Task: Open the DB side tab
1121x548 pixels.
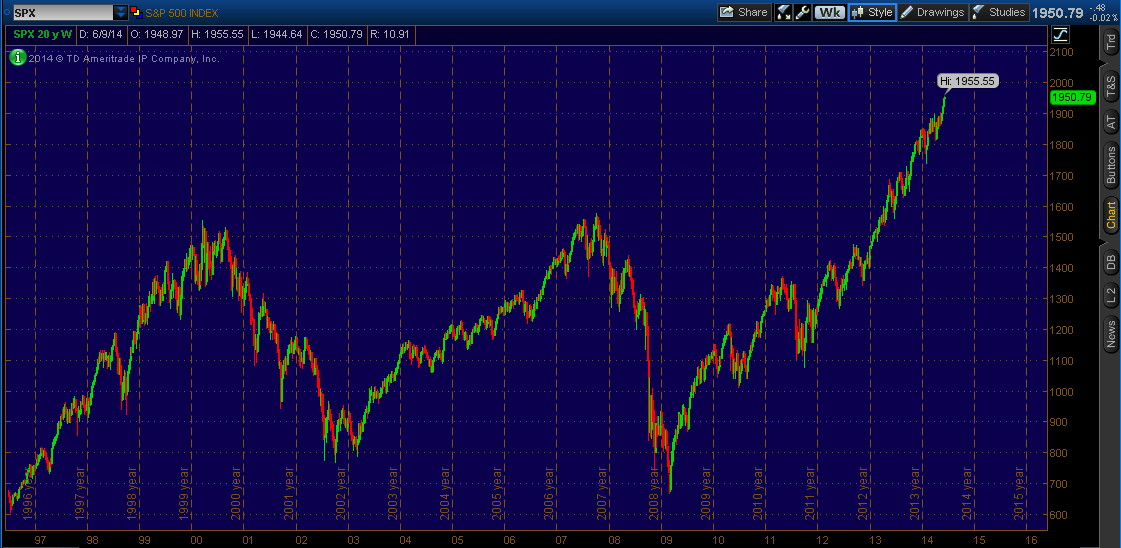Action: click(x=1110, y=261)
